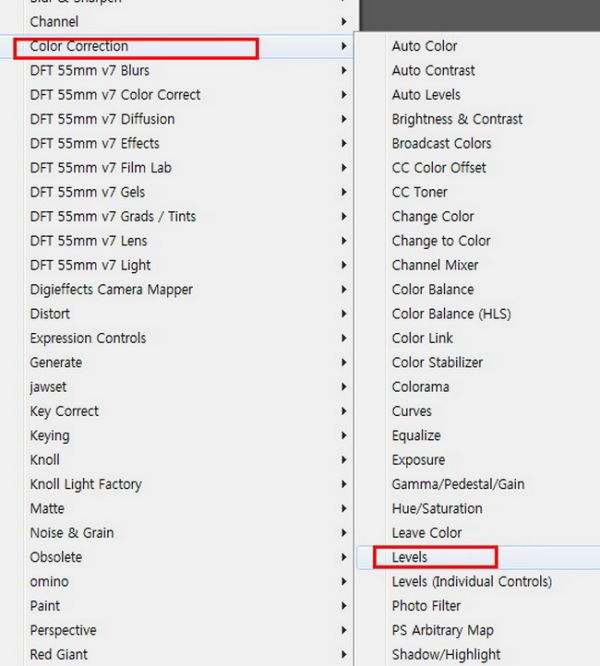600x666 pixels.
Task: Open the Keying effects category
Action: coord(50,436)
